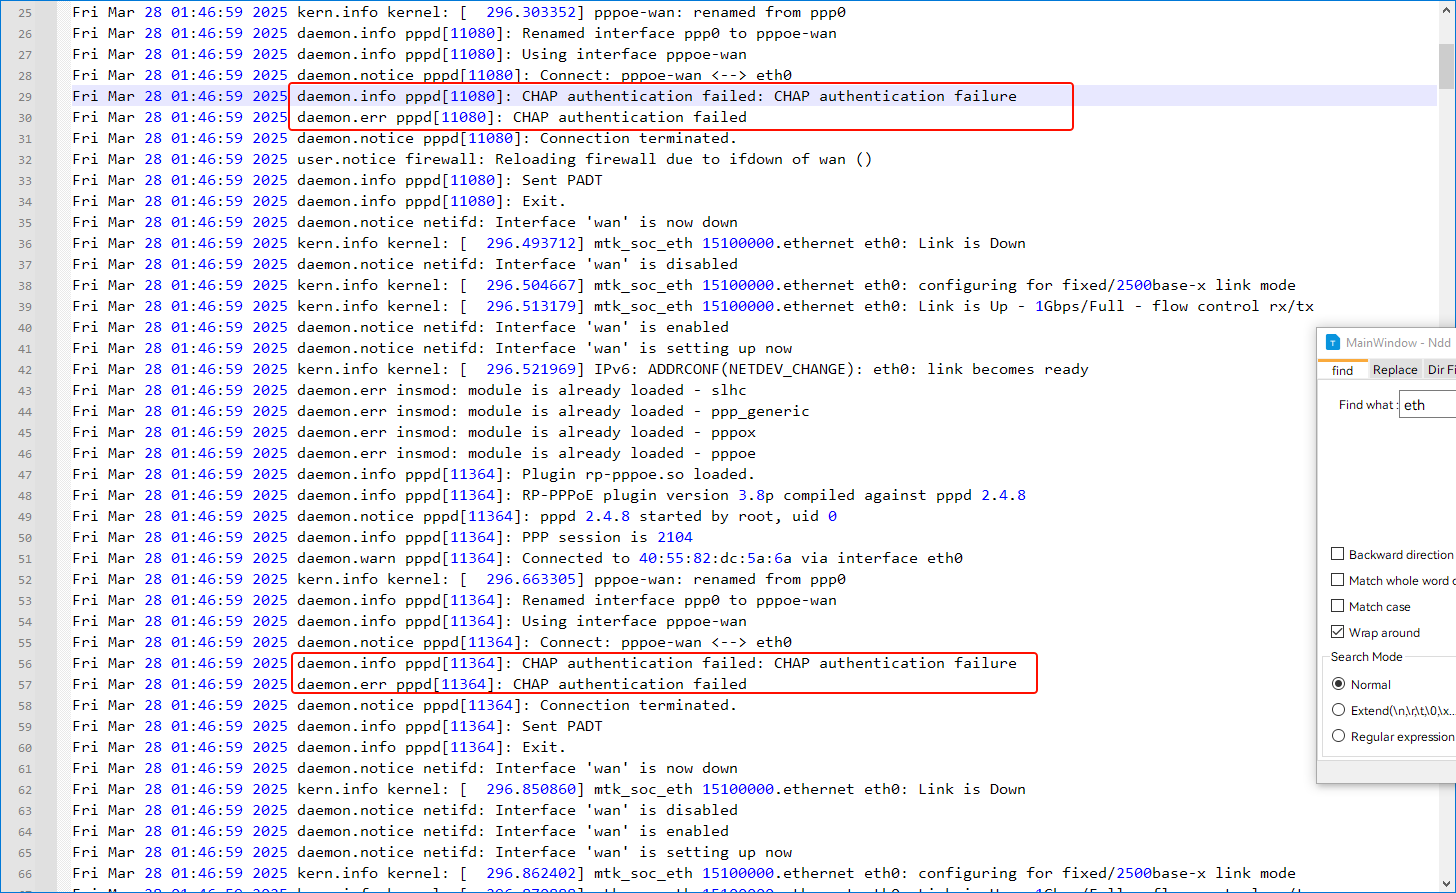
Task: Click the vertical scrollbar thumb
Action: [x=1446, y=66]
